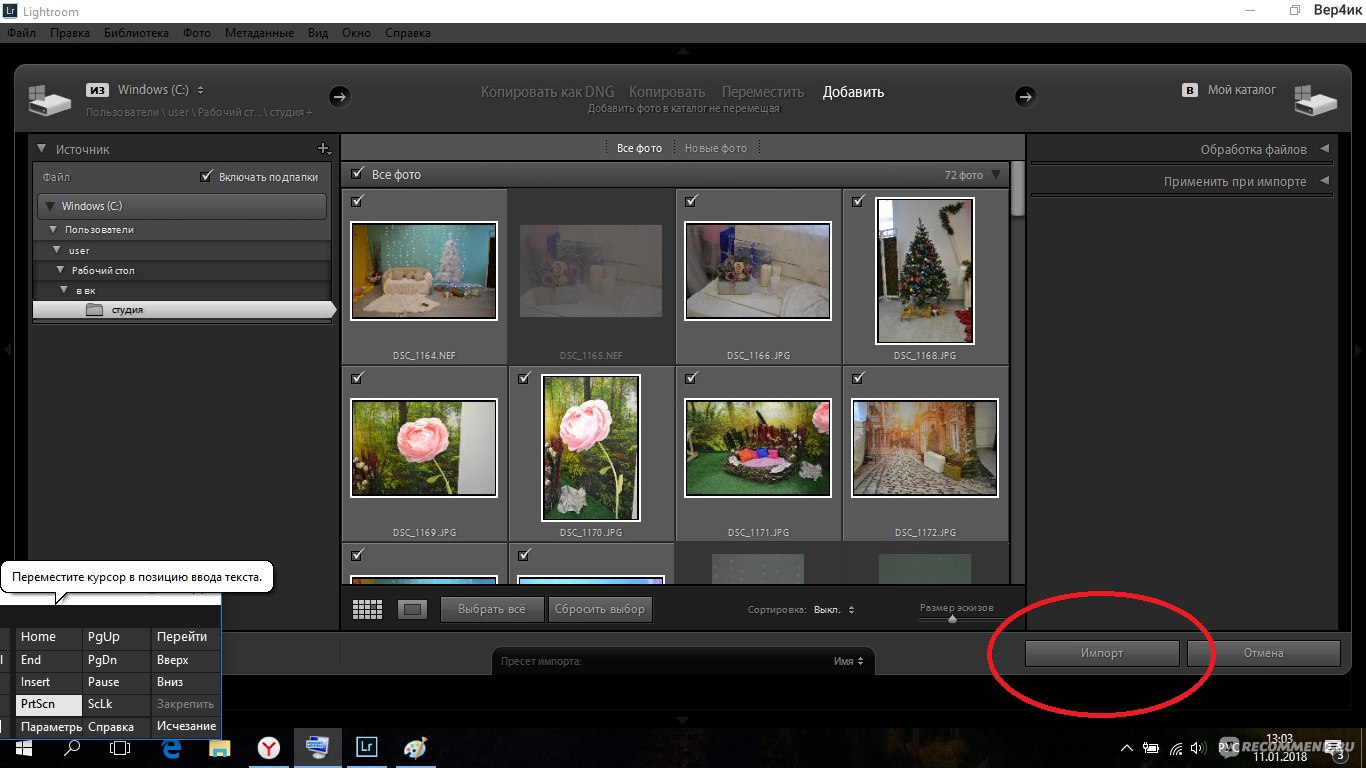Screen dimensions: 1366x768
Task: Open File Explorer from the taskbar
Action: click(220, 747)
